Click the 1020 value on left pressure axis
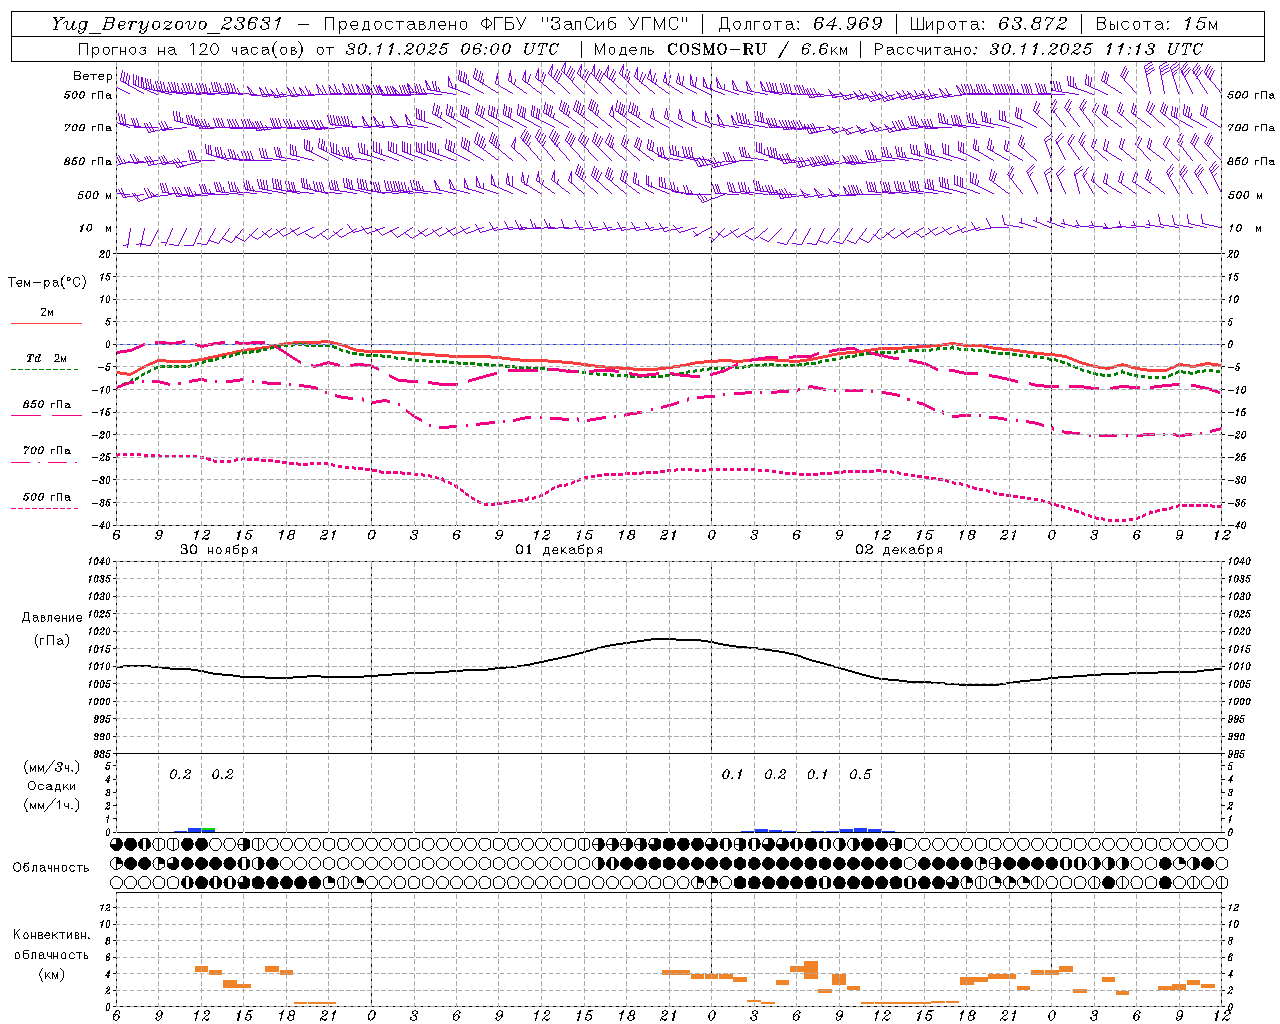The height and width of the screenshot is (1024, 1280). point(100,632)
